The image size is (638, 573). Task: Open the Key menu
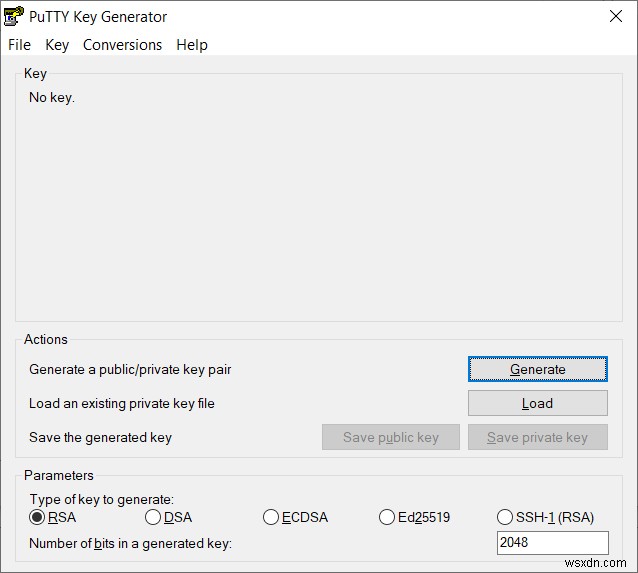pos(57,45)
